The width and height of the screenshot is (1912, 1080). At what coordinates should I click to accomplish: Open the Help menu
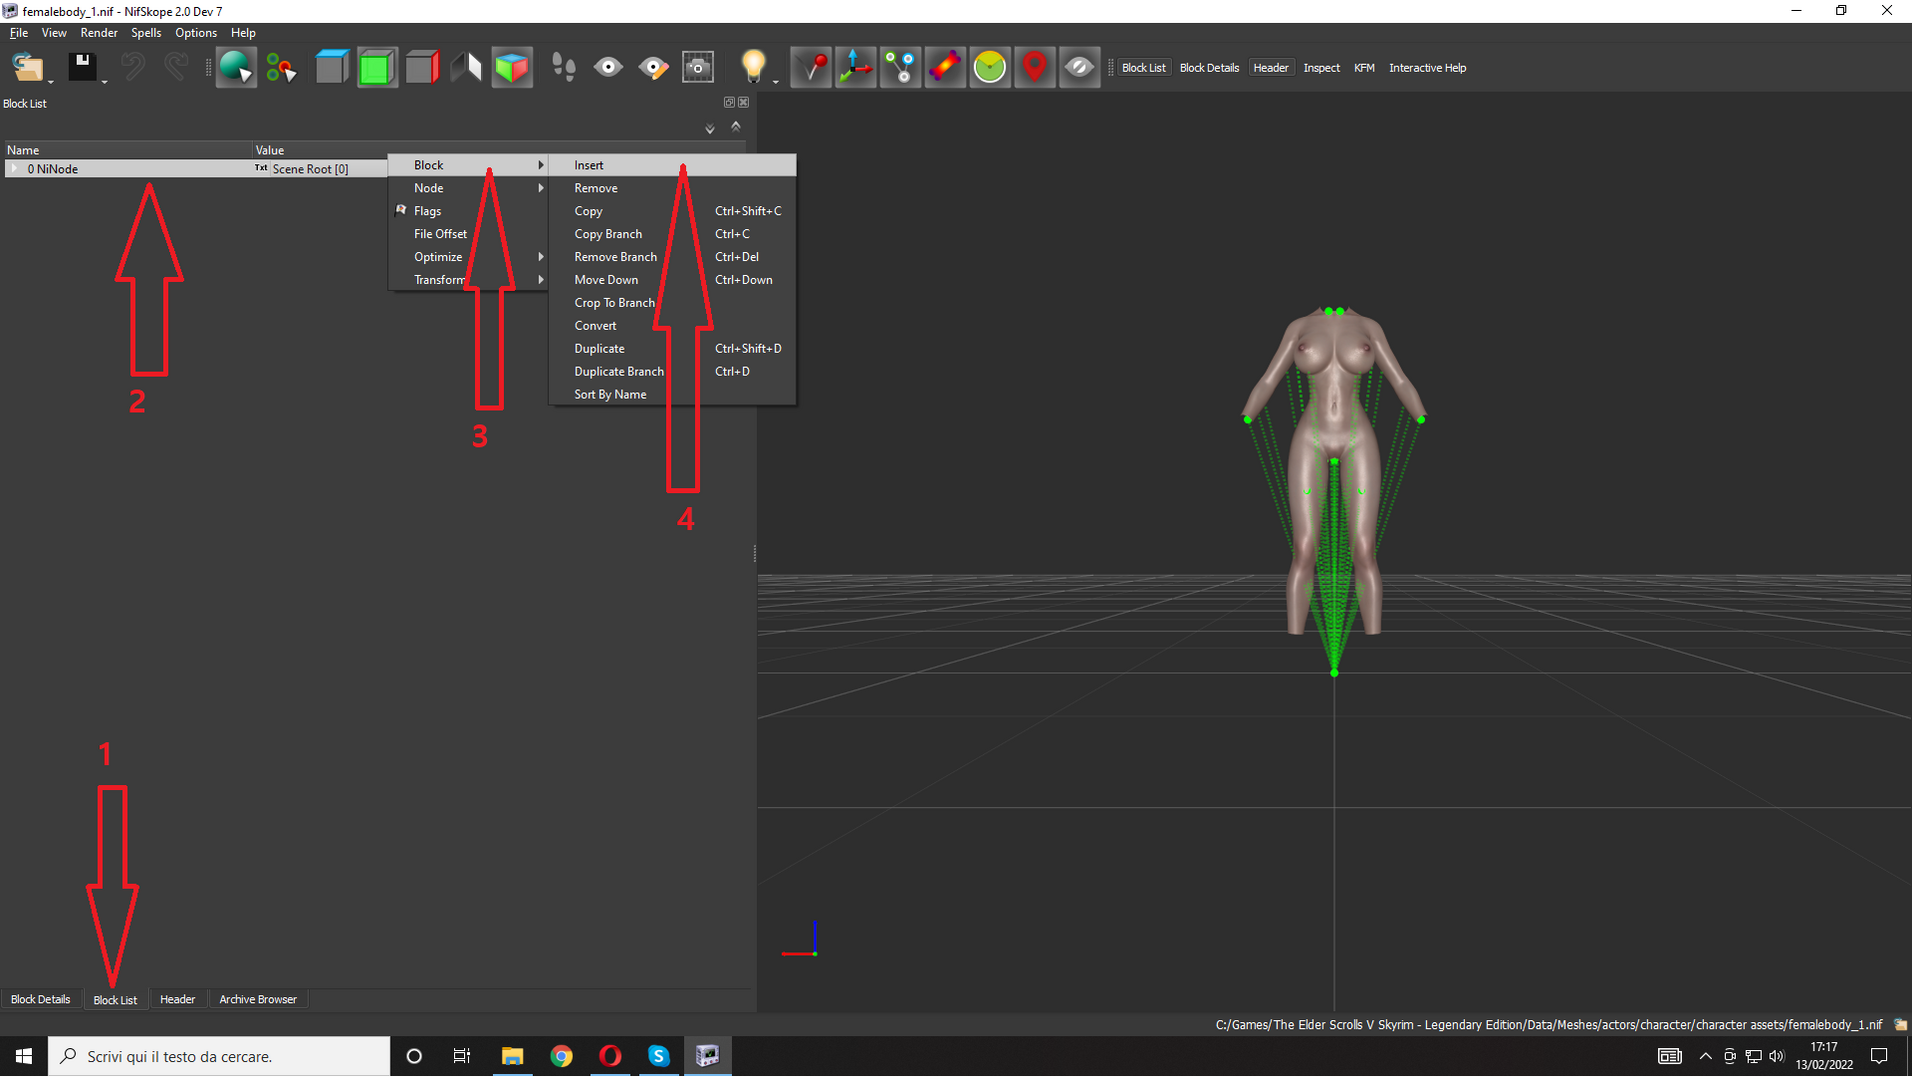243,33
